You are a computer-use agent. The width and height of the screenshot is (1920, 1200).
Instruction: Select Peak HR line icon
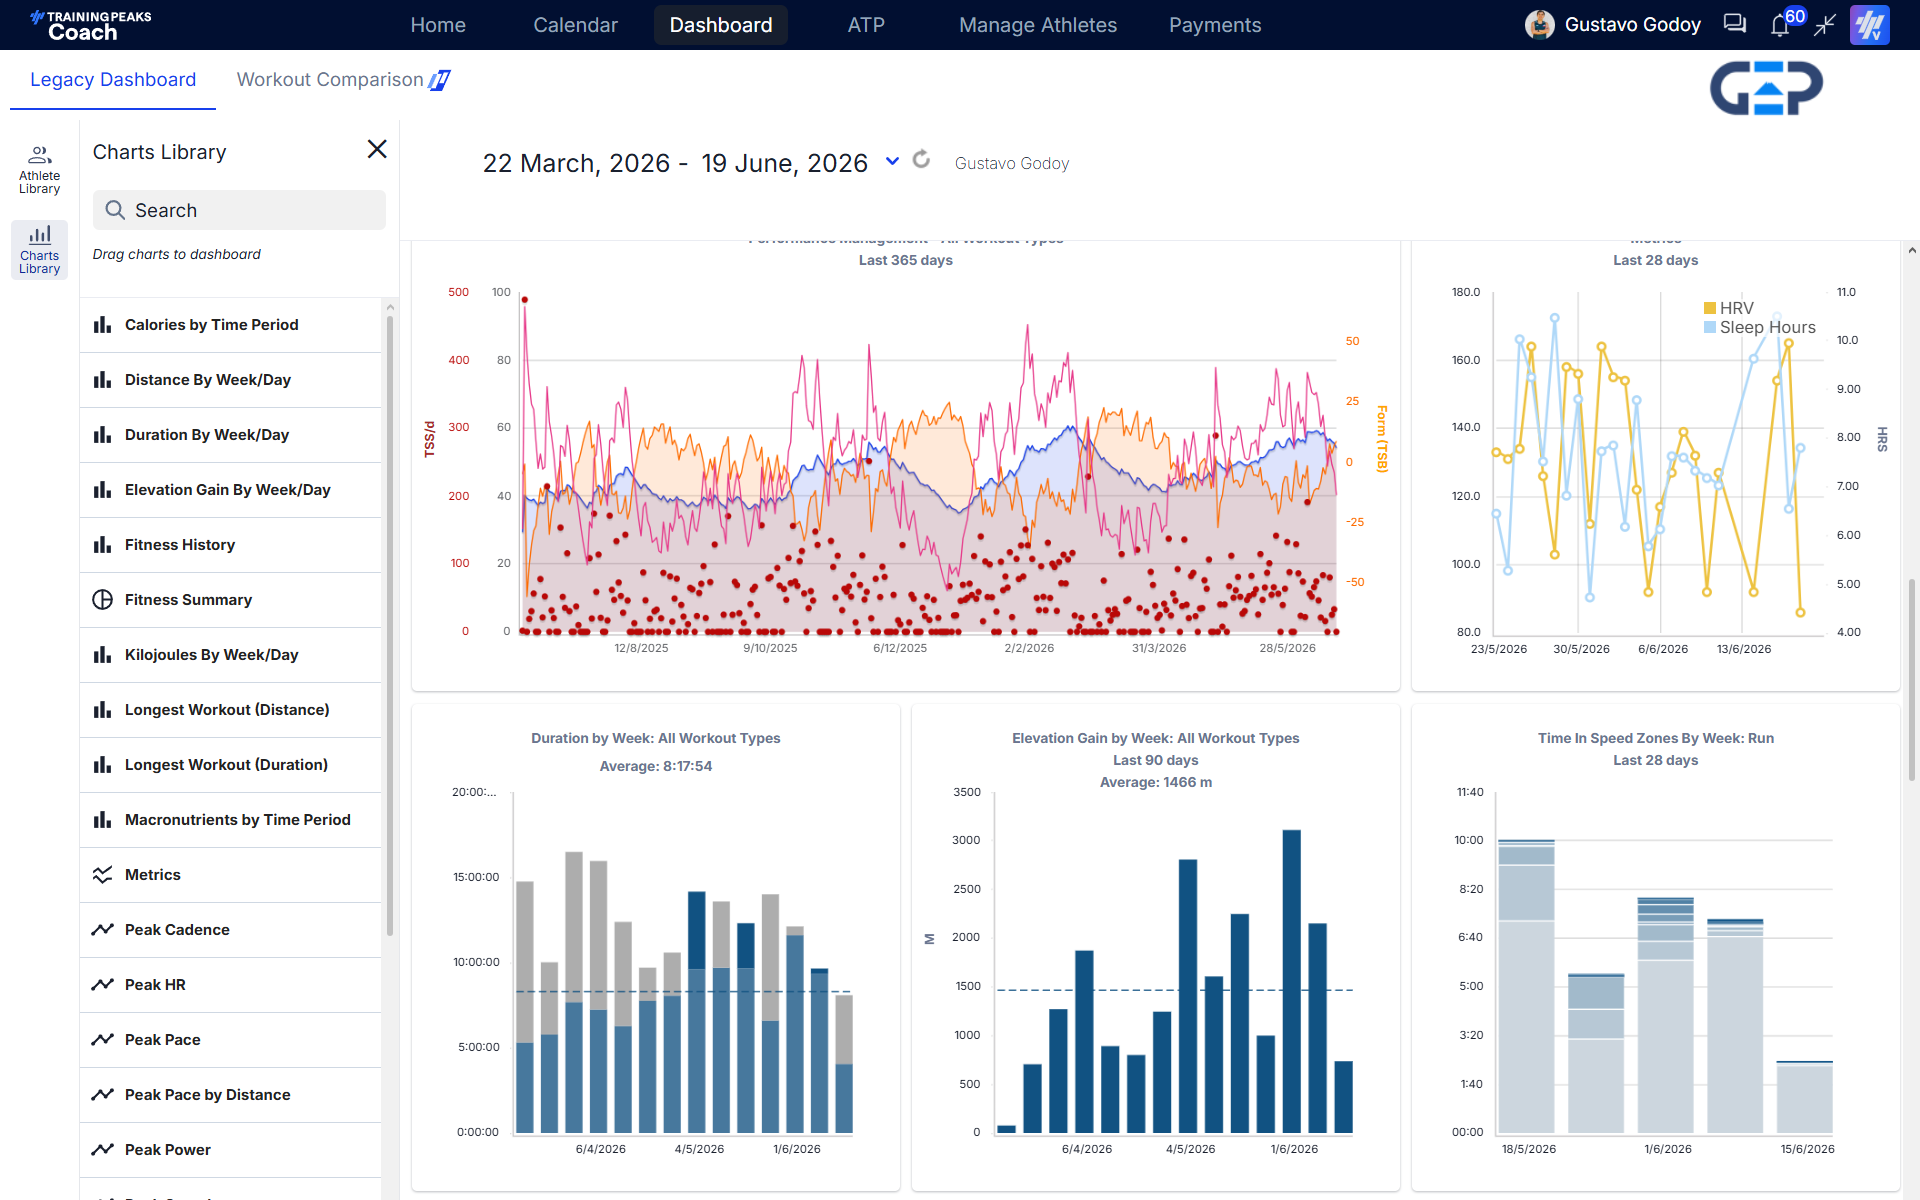[102, 985]
